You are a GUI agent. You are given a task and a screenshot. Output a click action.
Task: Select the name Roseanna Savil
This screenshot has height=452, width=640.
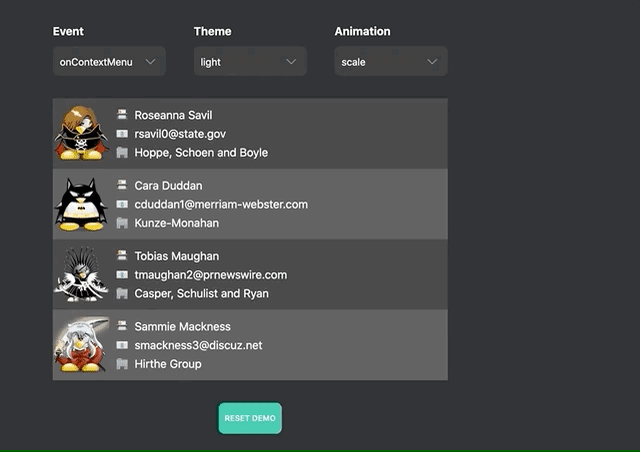pos(173,115)
